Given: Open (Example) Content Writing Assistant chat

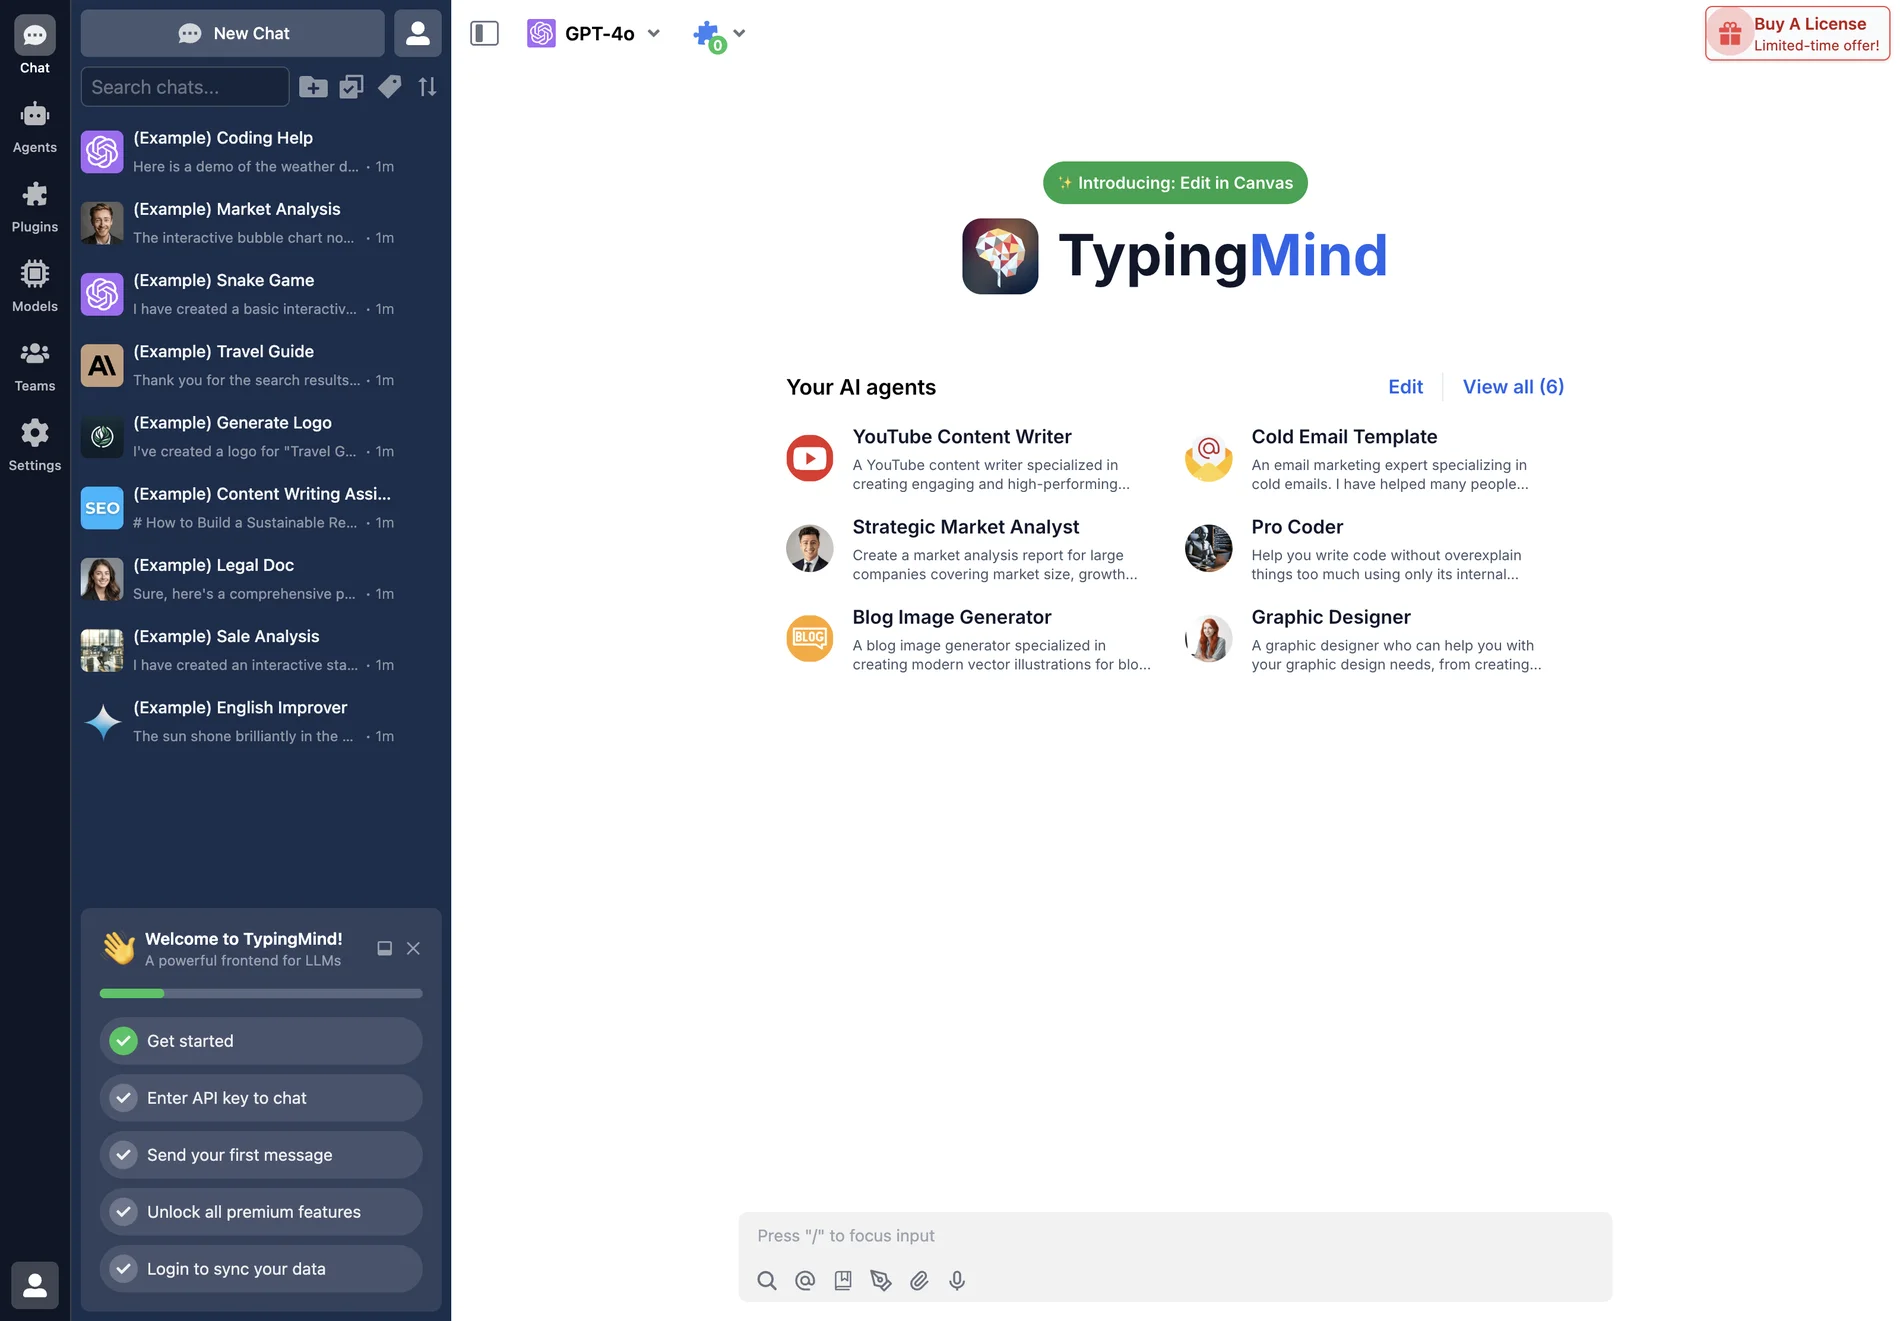Looking at the screenshot, I should [260, 507].
